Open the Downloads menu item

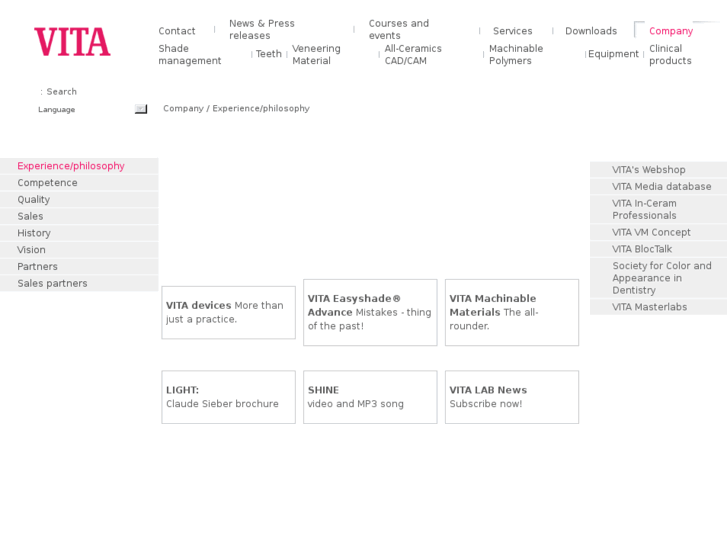[x=590, y=31]
